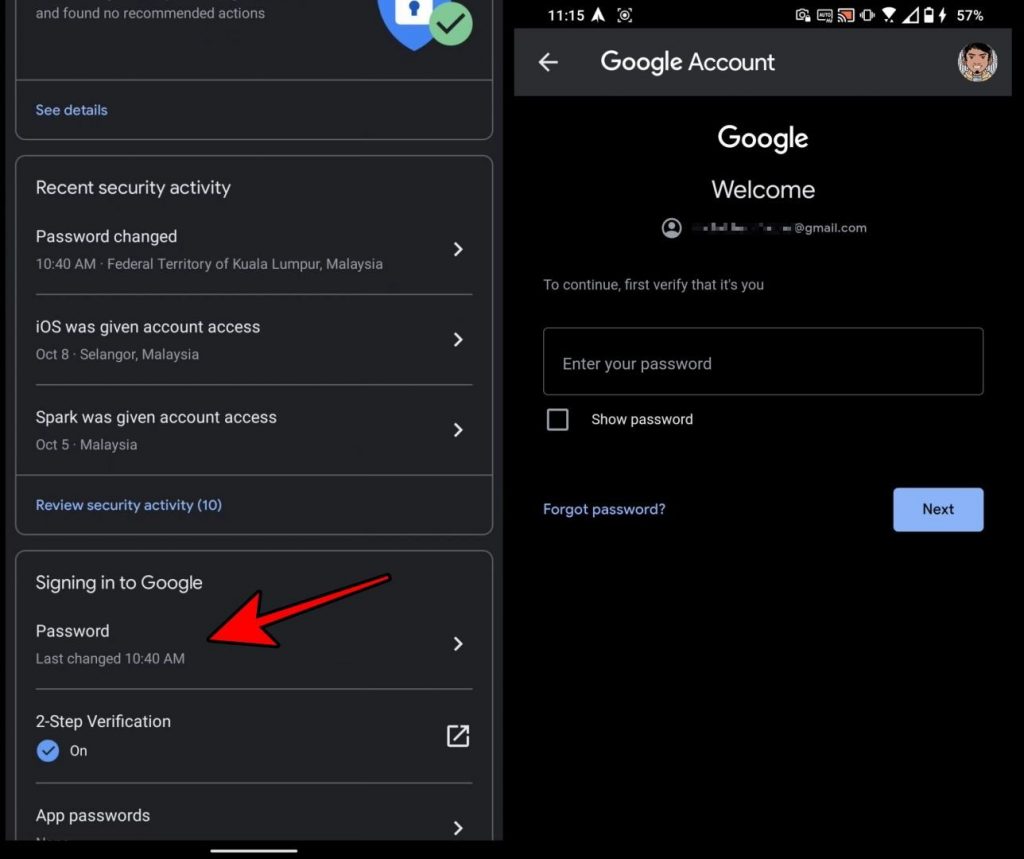This screenshot has width=1024, height=859.
Task: Click the Signing in to Google heading
Action: [119, 583]
